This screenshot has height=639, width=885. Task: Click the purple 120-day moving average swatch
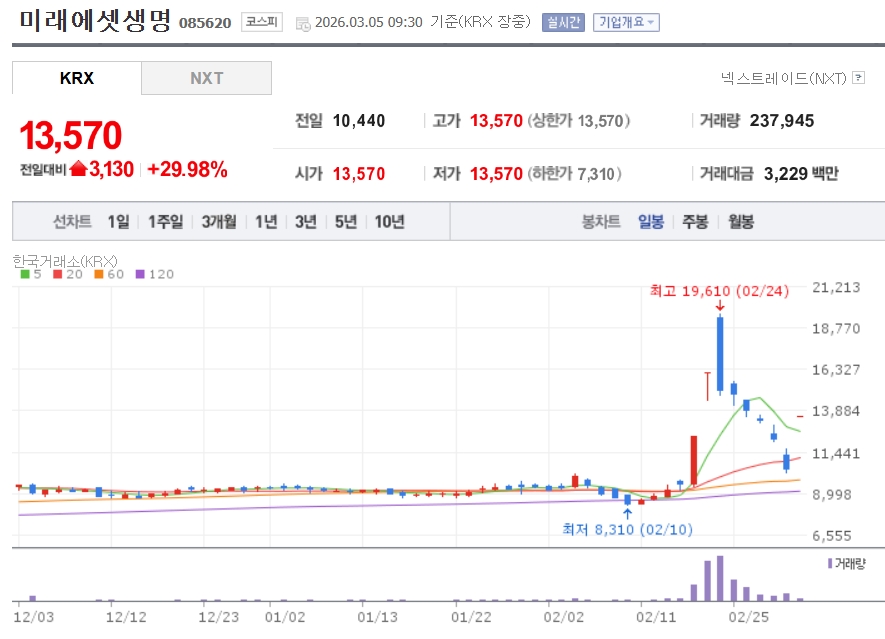[140, 274]
